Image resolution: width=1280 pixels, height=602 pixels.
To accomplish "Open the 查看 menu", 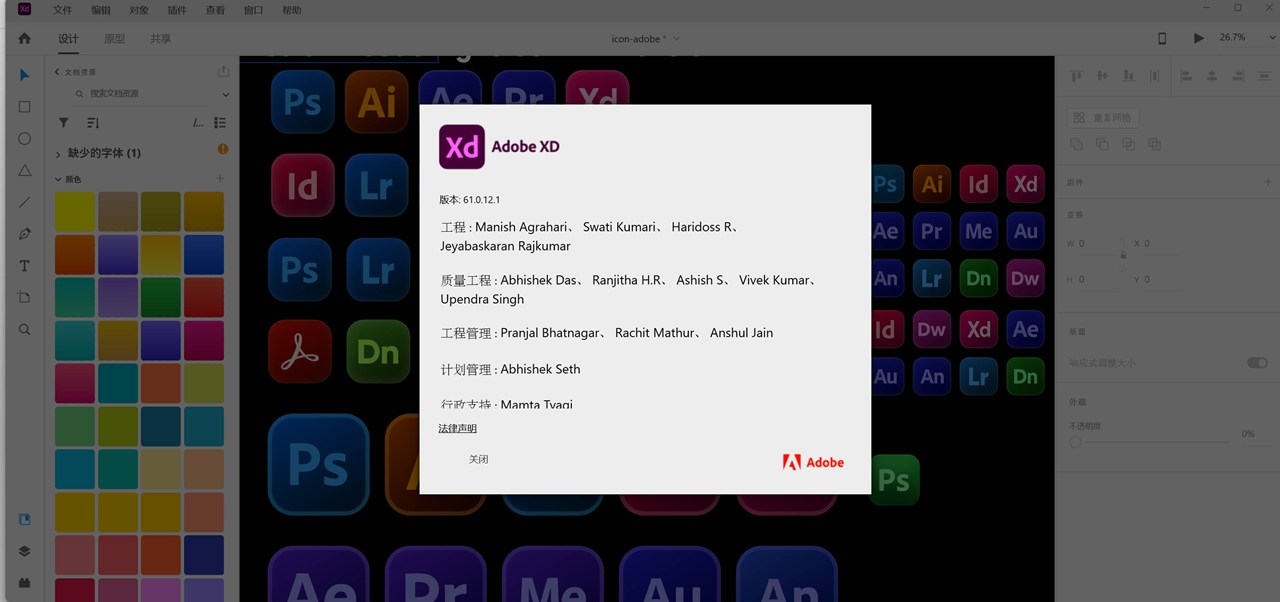I will tap(215, 10).
